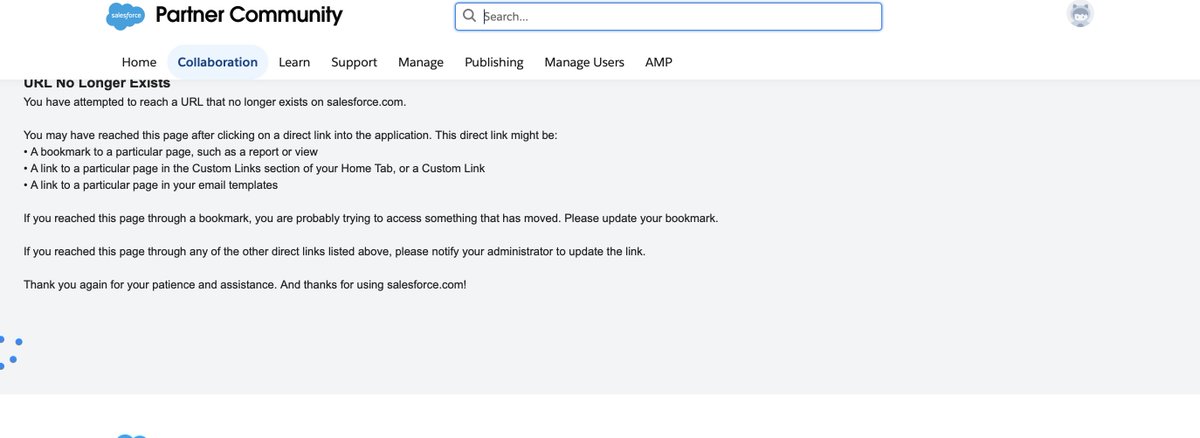Click the Partner Community title
The height and width of the screenshot is (438, 1200).
pyautogui.click(x=249, y=15)
